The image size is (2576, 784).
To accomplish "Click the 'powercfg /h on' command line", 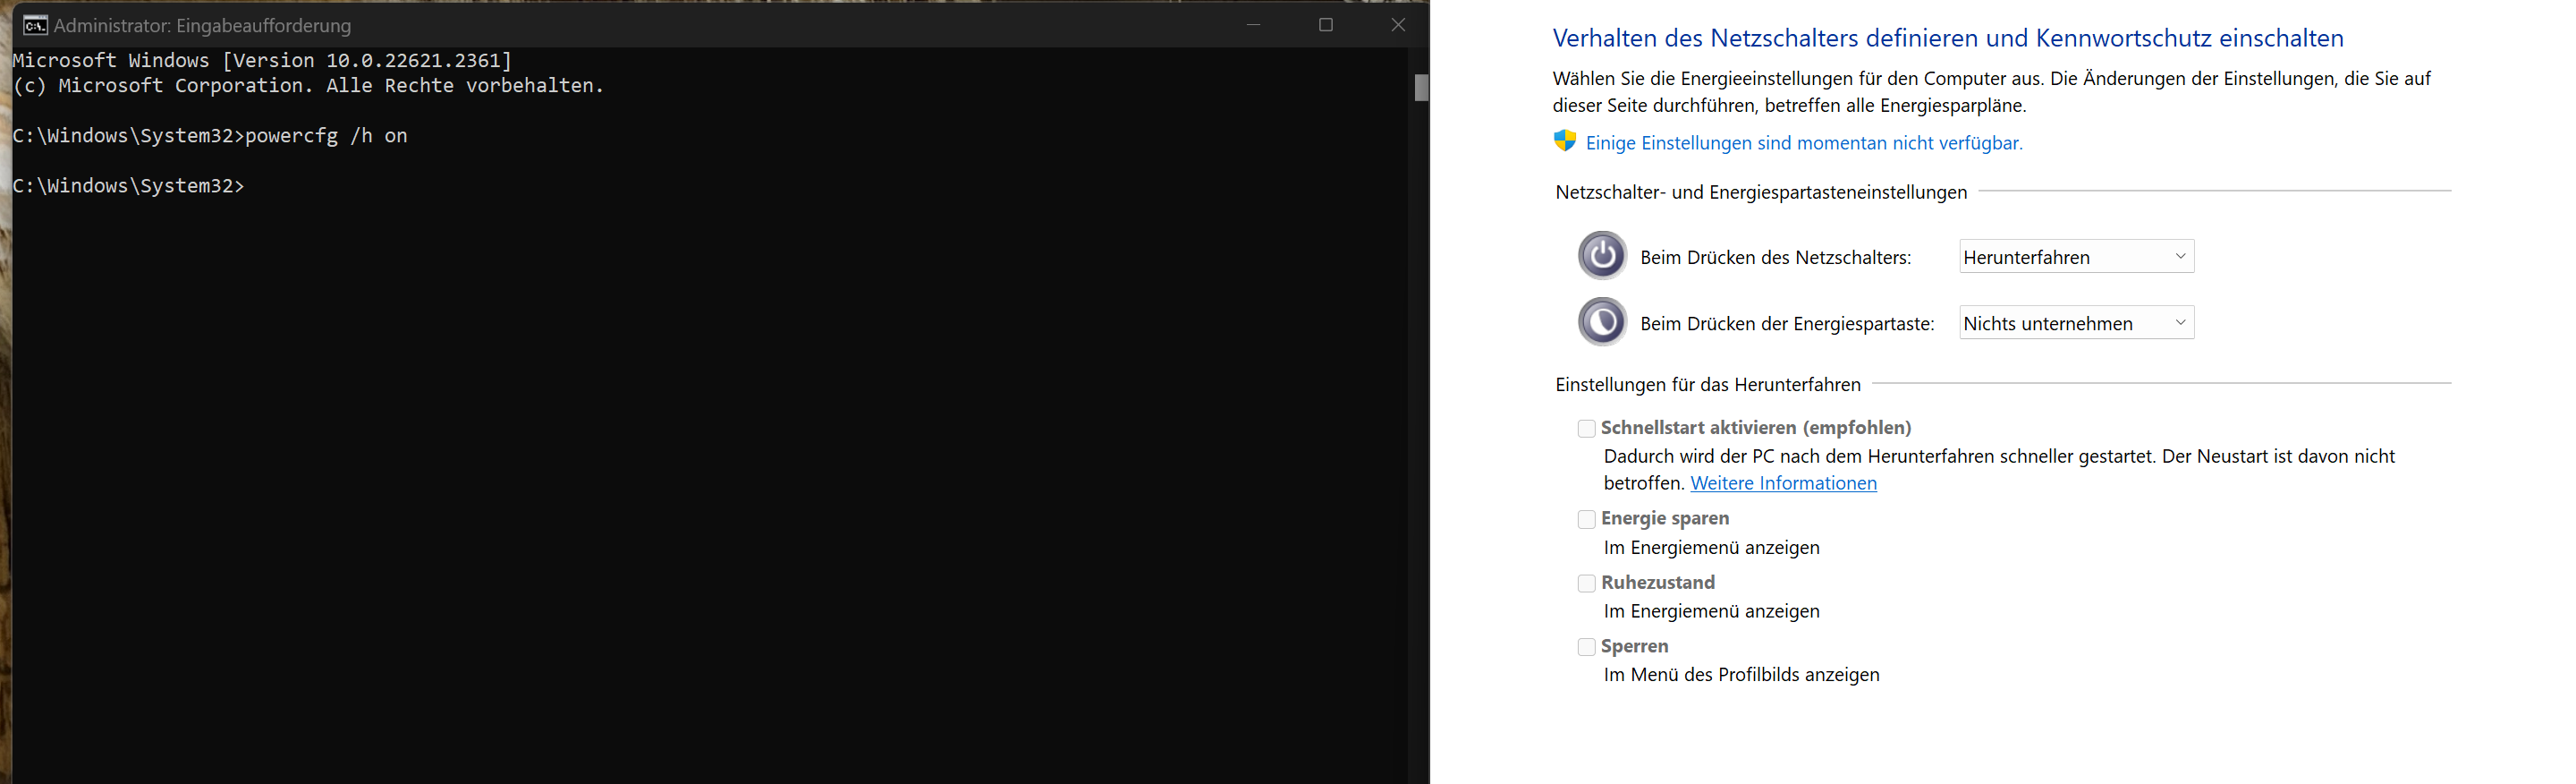I will pos(210,136).
